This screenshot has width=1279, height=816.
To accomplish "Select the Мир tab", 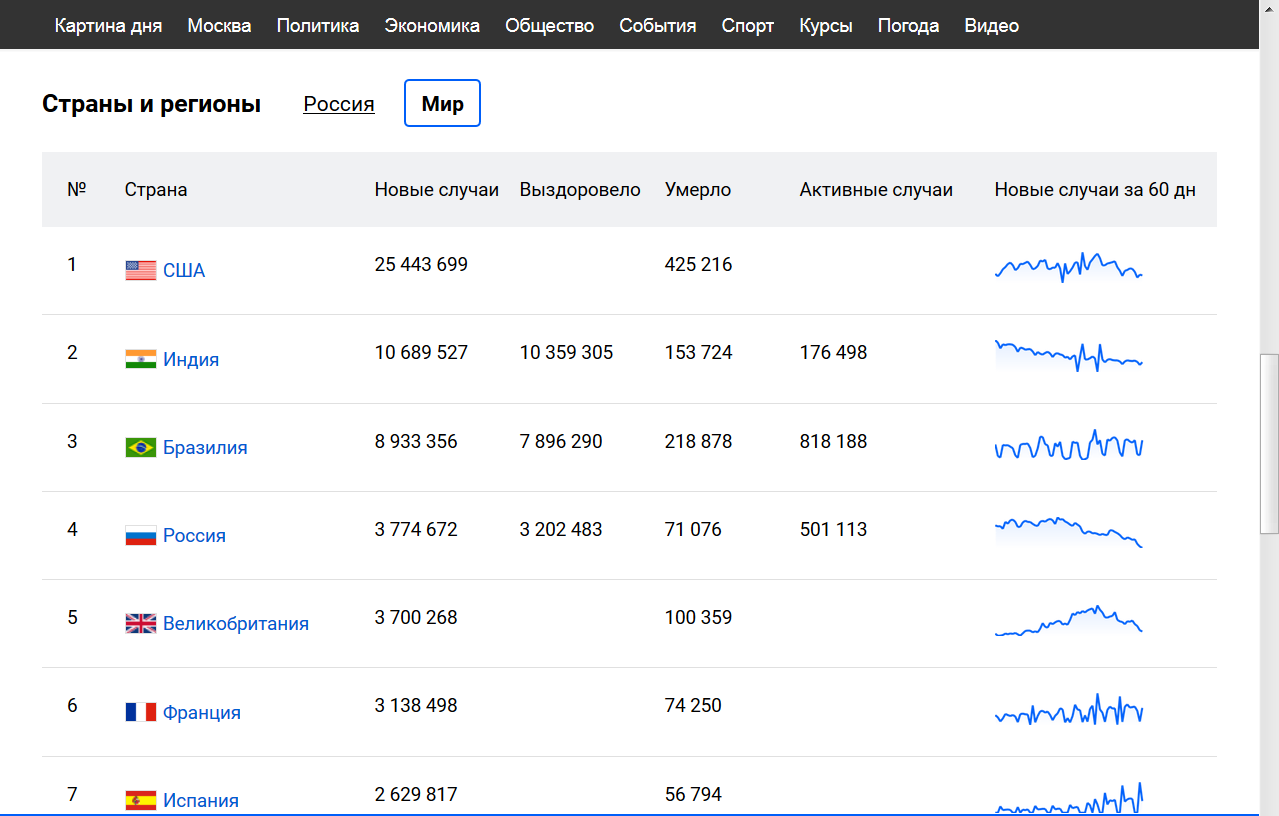I will (x=442, y=103).
